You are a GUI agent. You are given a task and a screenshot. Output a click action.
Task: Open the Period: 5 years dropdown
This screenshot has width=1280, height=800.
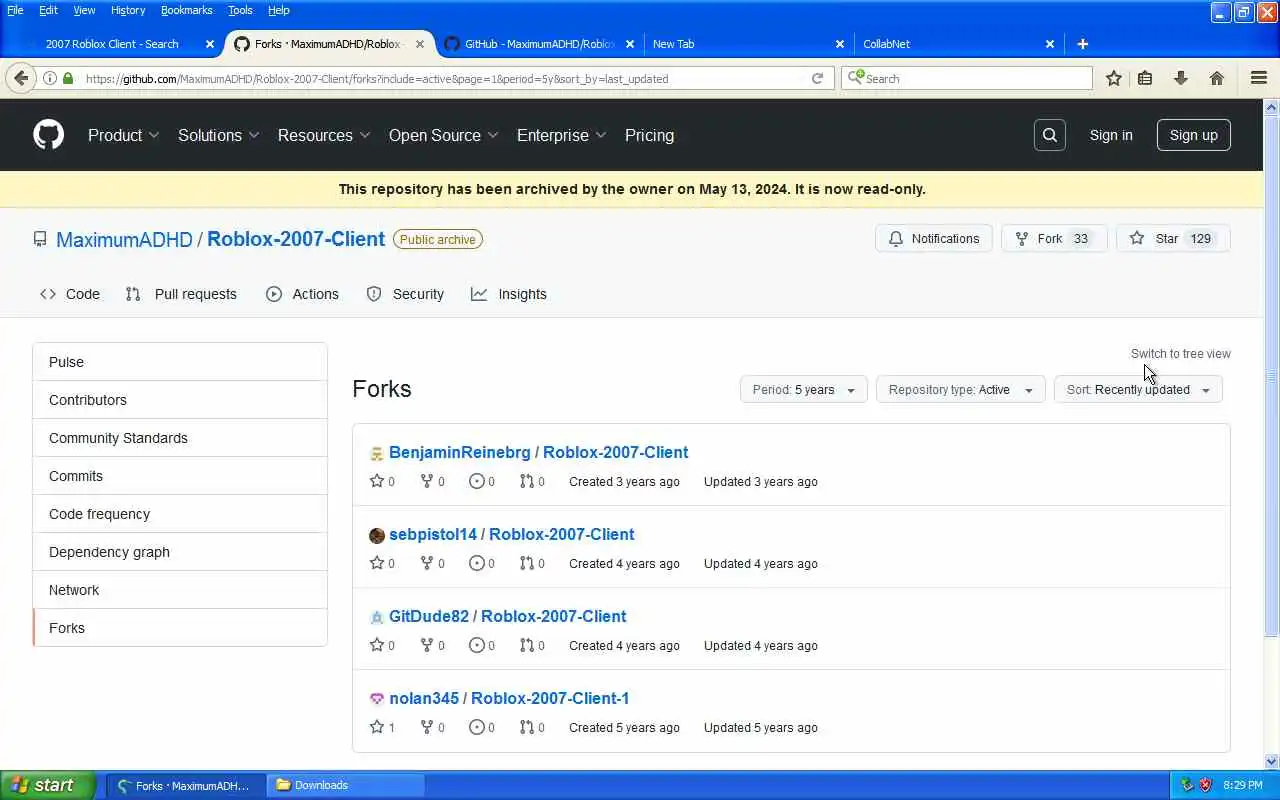point(803,389)
